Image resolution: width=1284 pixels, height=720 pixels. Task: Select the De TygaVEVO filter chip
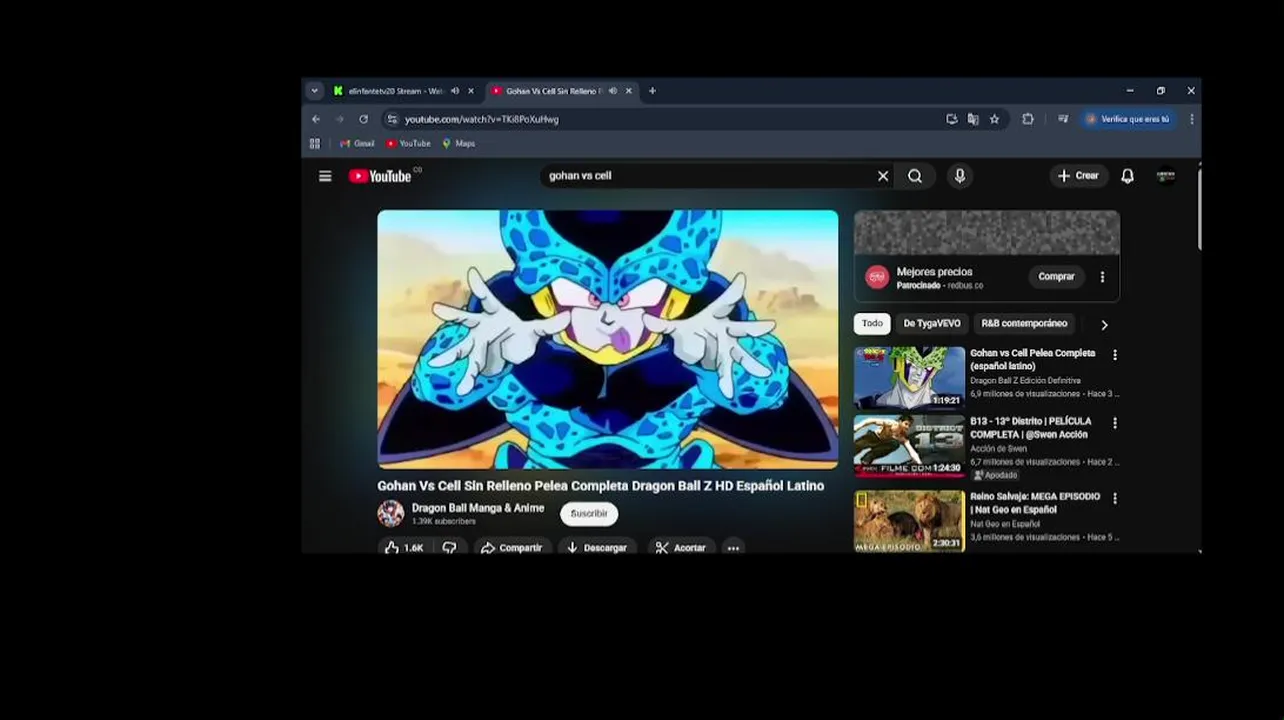tap(932, 324)
